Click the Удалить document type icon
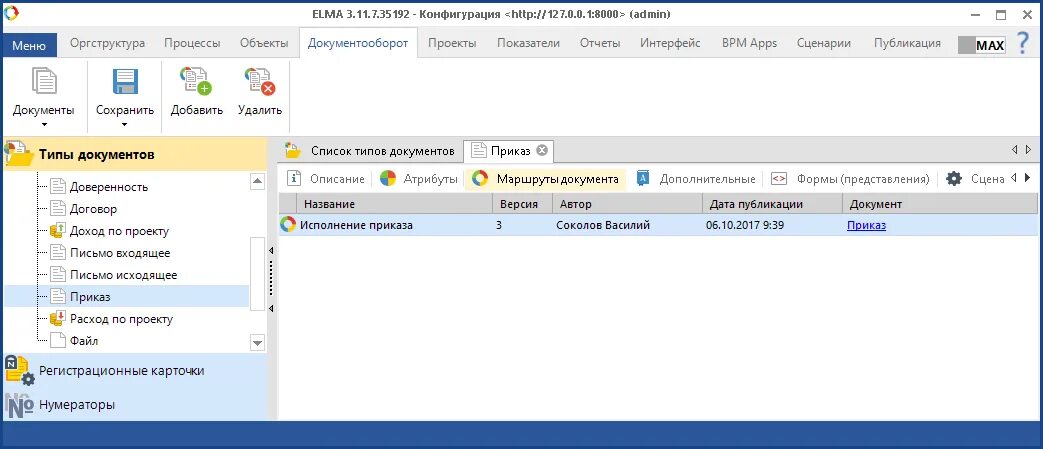 click(260, 81)
